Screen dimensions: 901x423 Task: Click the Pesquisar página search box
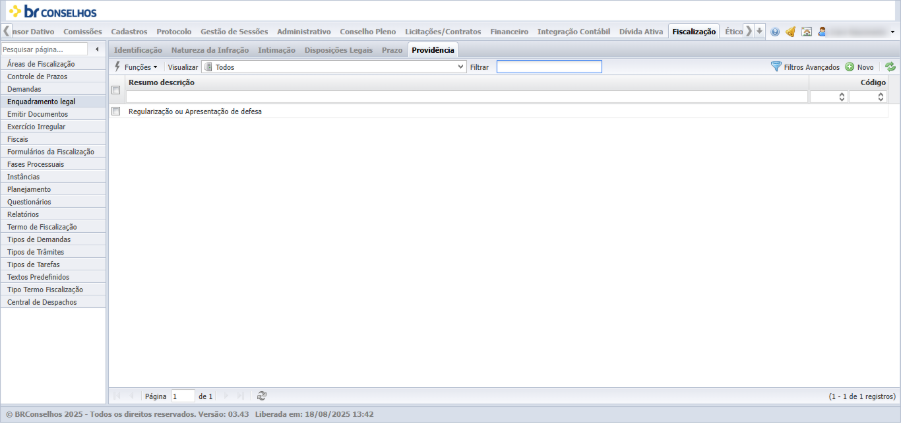tap(44, 49)
